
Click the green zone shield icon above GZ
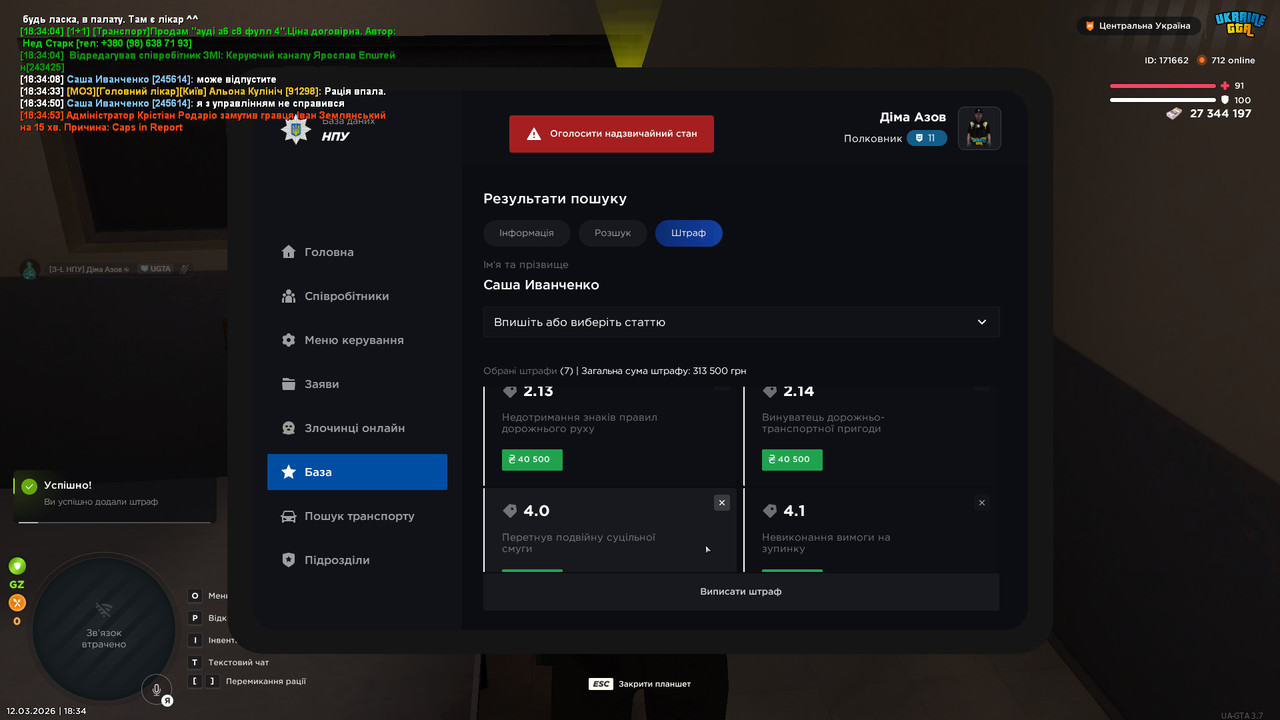(17, 566)
